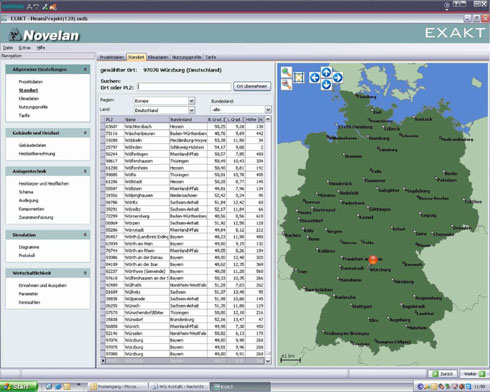
Task: Open Heizkörper und Heizflächen in navigation
Action: coord(44,183)
